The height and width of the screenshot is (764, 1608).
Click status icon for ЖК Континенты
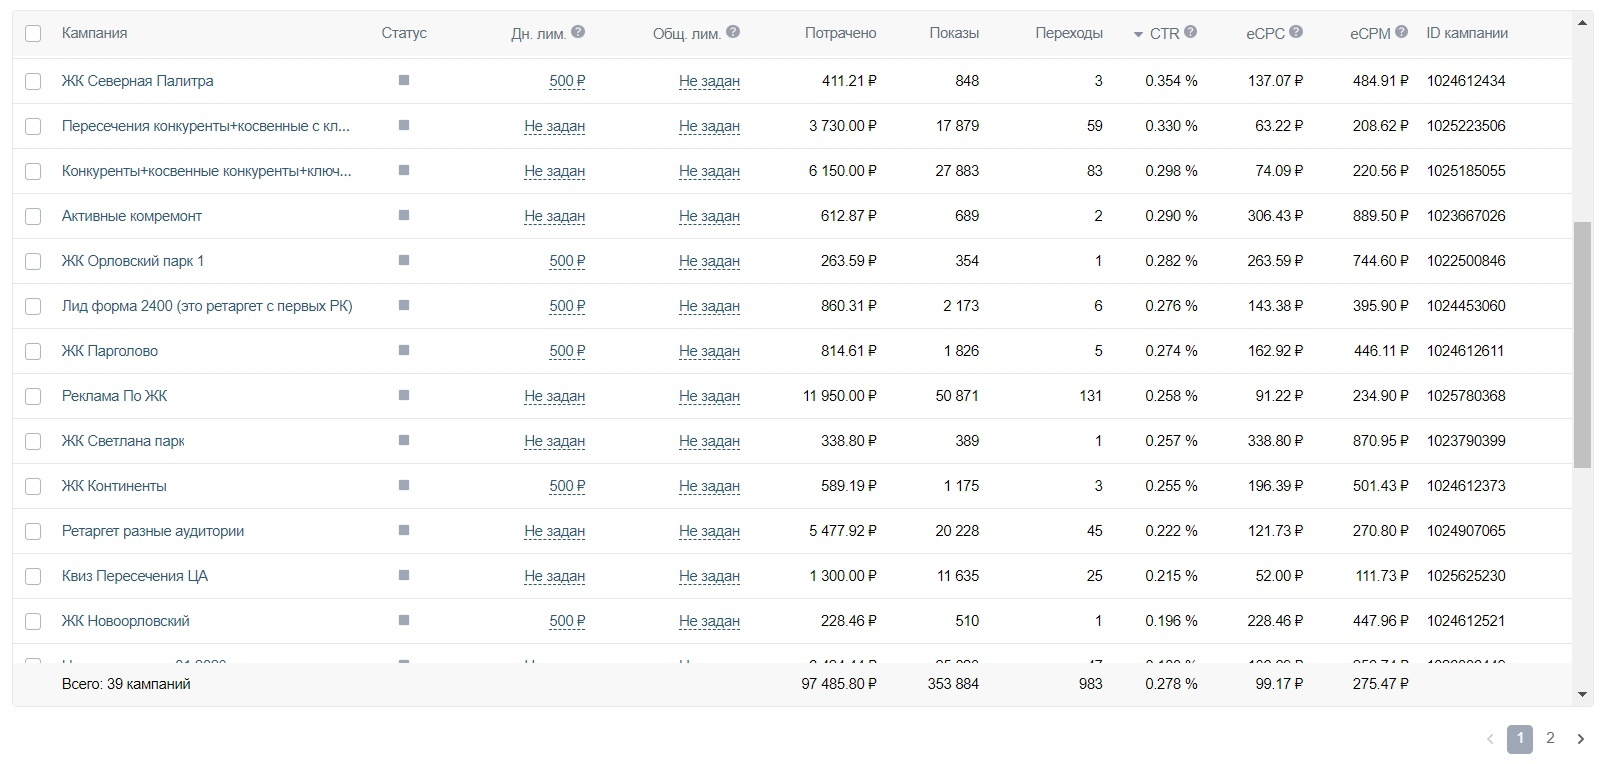404,485
